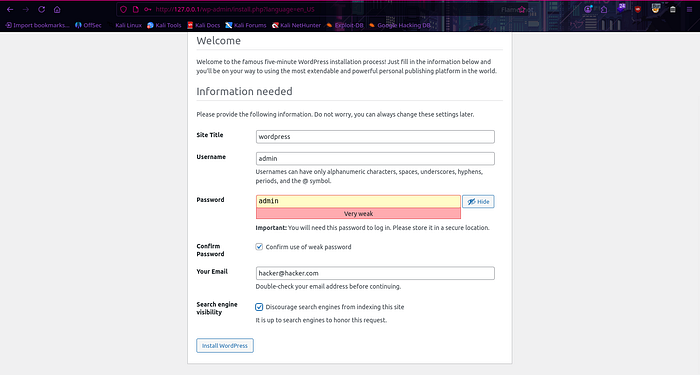Open the OffSec bookmark
This screenshot has width=700, height=375.
[88, 25]
